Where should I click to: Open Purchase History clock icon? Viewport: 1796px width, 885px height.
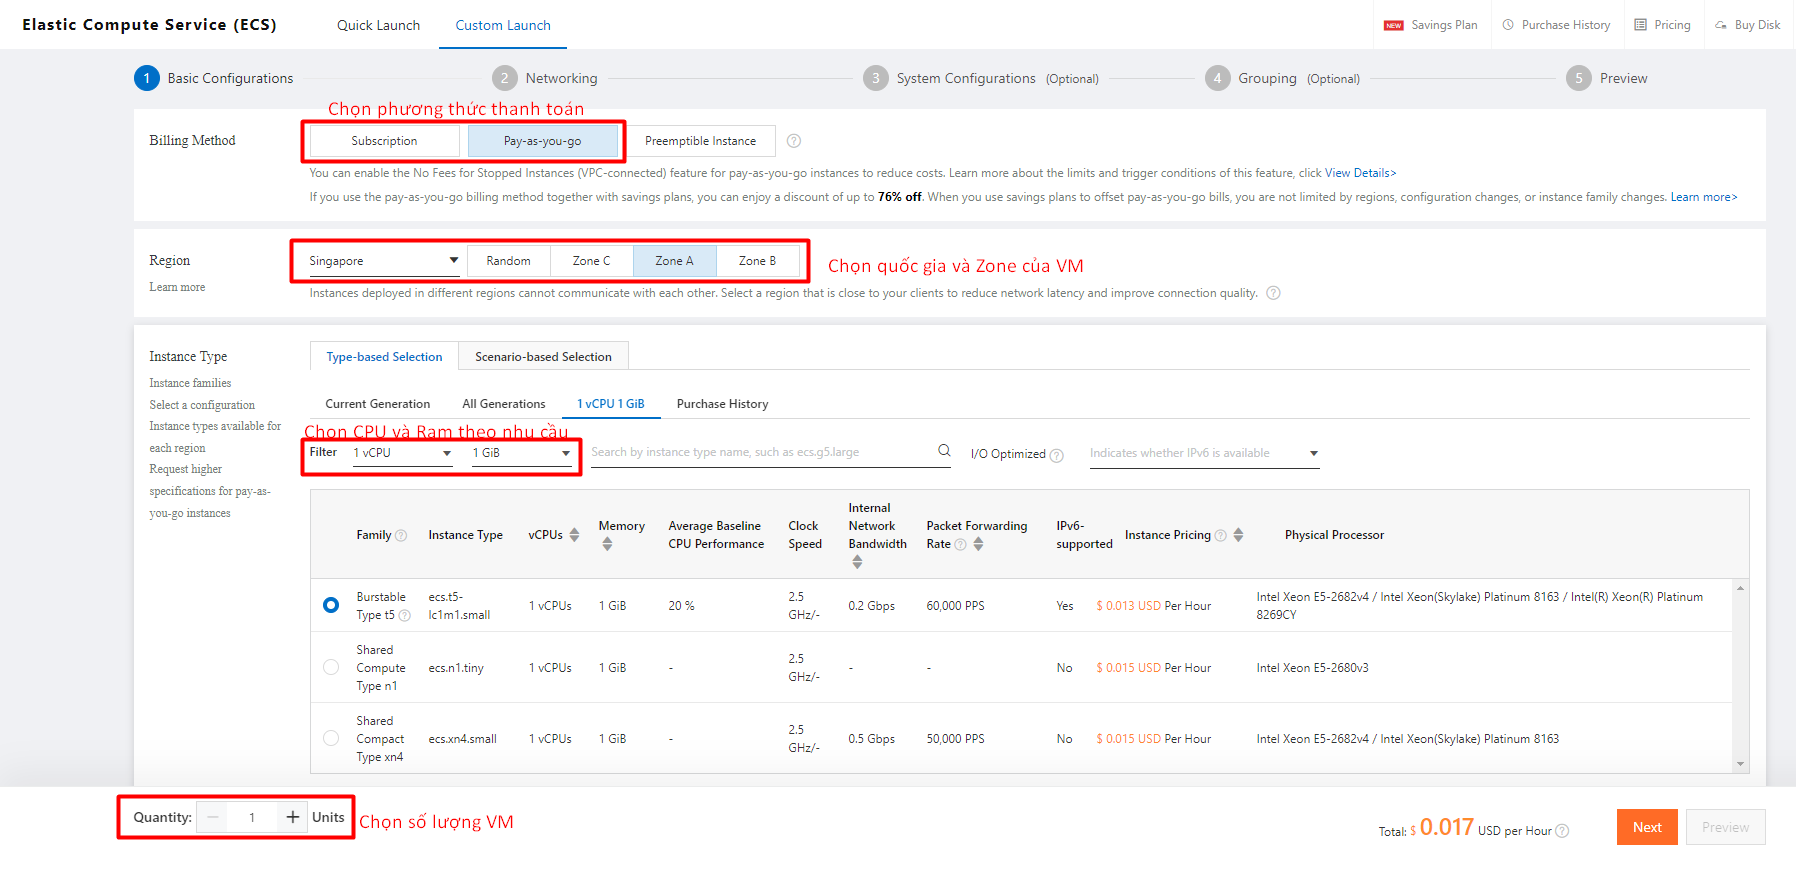click(1508, 25)
